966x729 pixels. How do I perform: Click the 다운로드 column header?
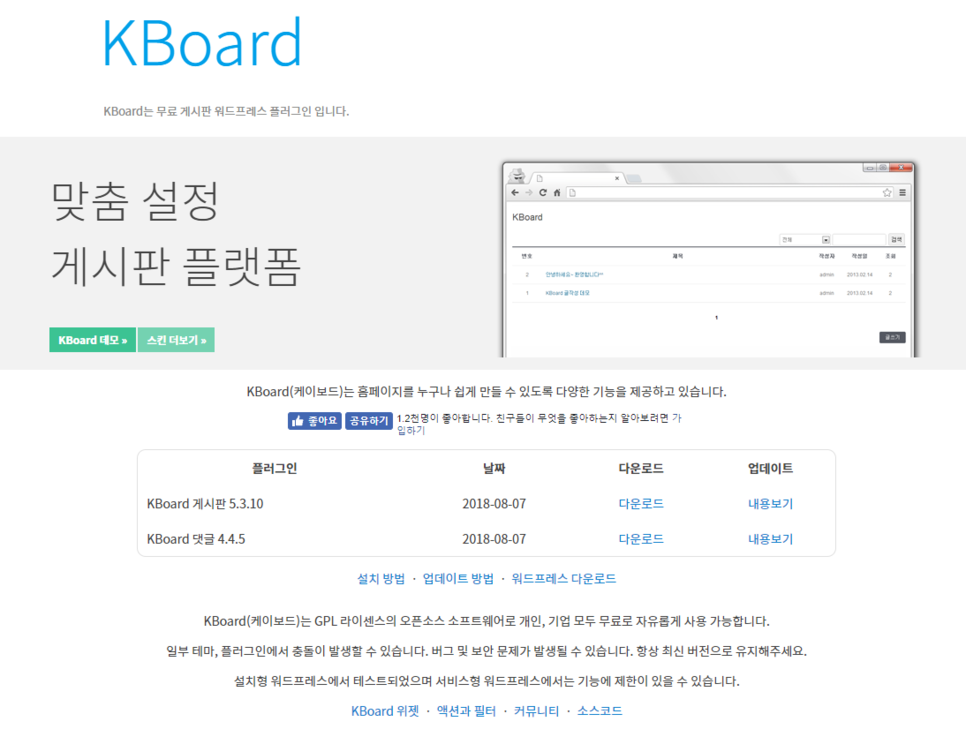click(x=641, y=468)
